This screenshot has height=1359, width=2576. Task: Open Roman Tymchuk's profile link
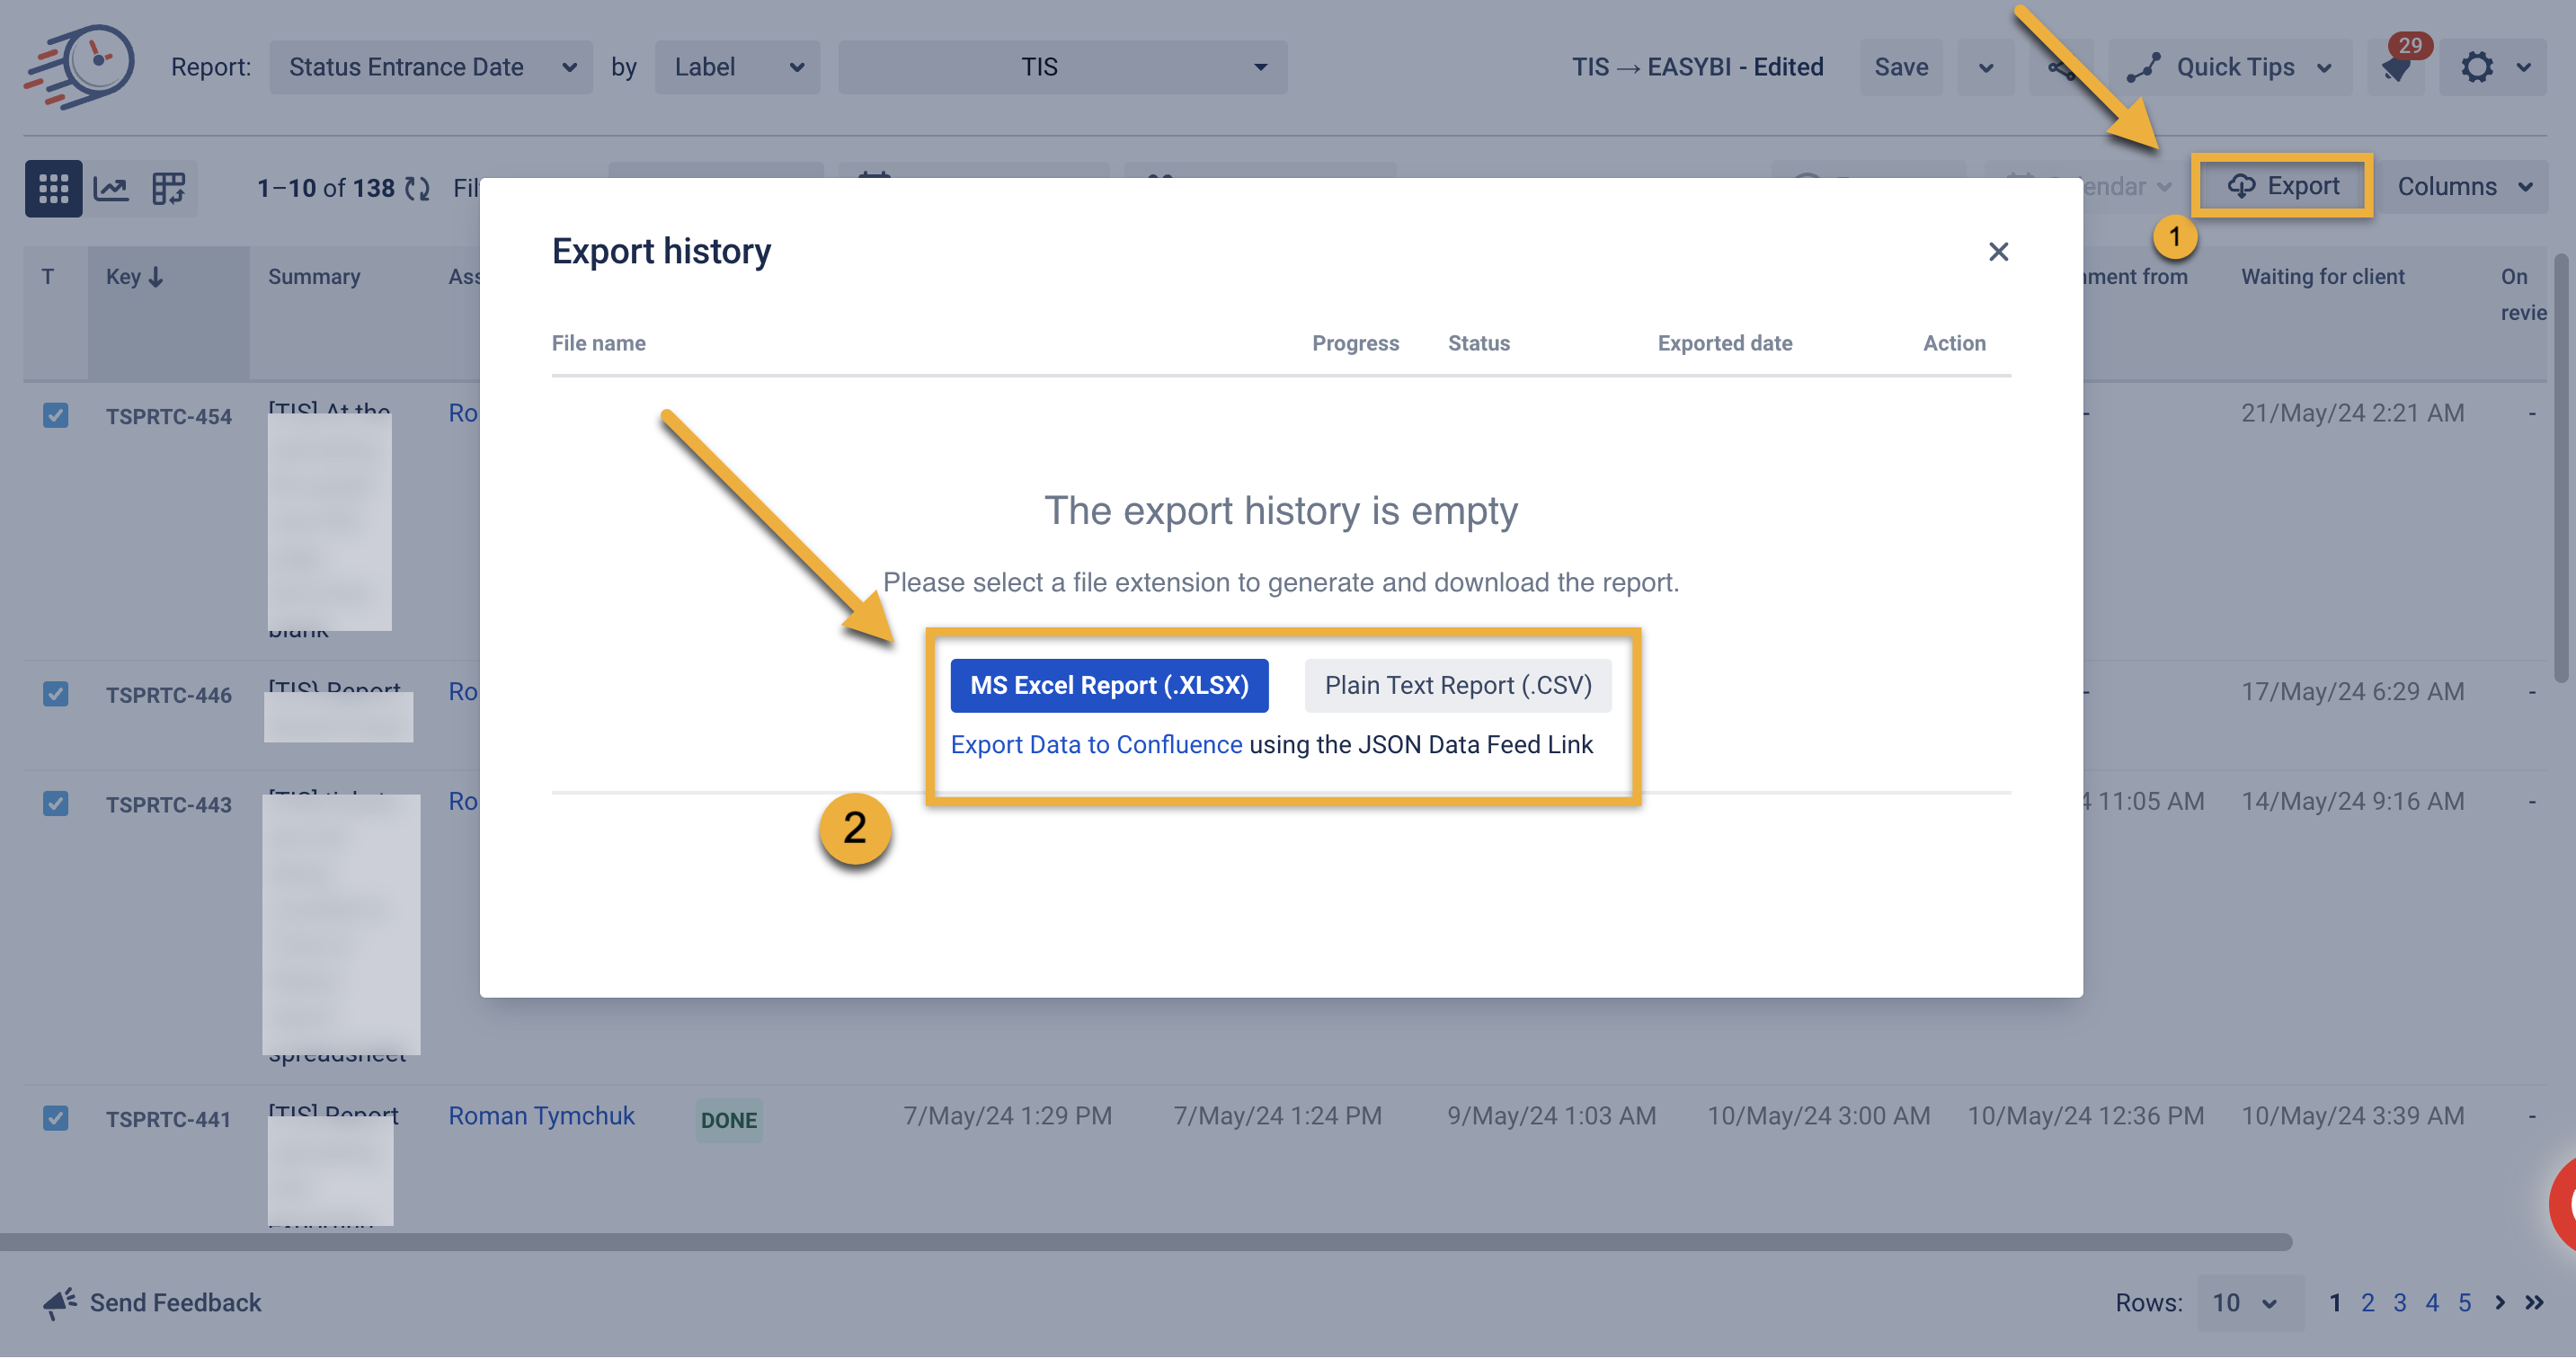[x=541, y=1116]
